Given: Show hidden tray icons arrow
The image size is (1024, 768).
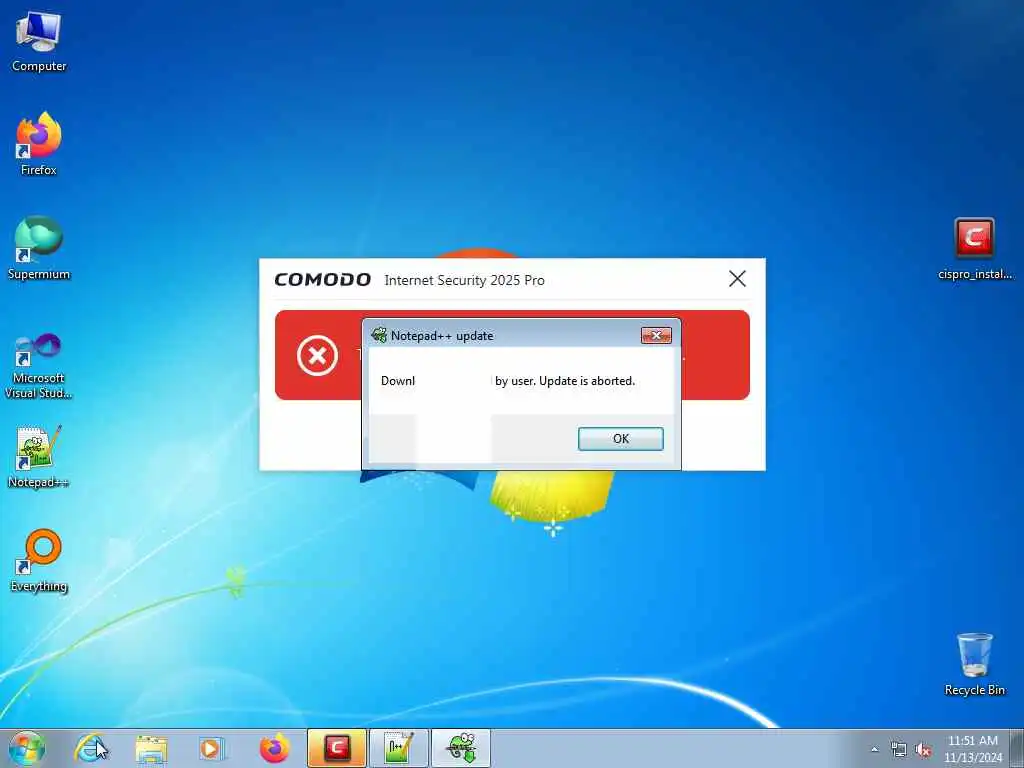Looking at the screenshot, I should [874, 750].
